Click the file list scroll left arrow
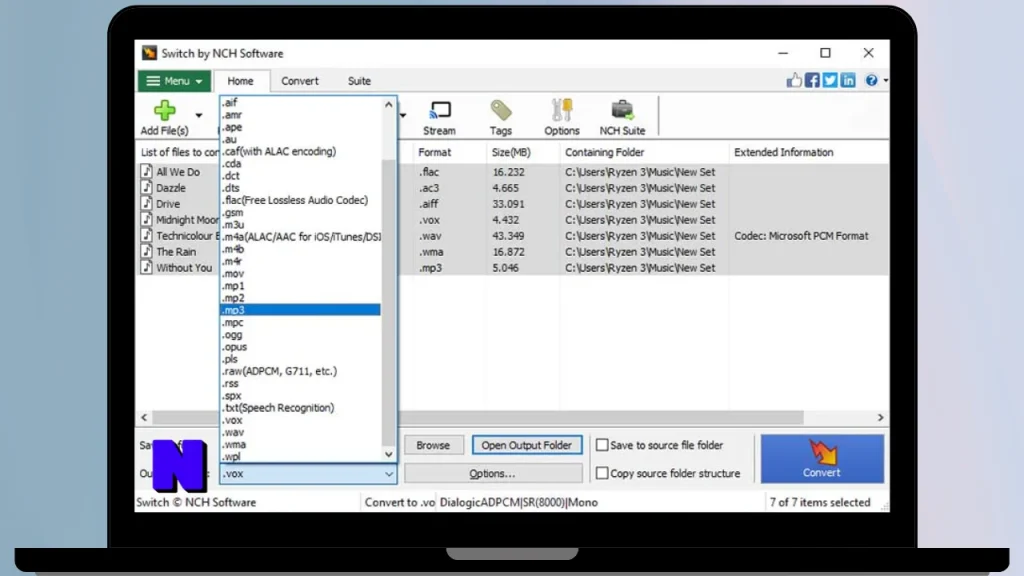 [x=144, y=417]
